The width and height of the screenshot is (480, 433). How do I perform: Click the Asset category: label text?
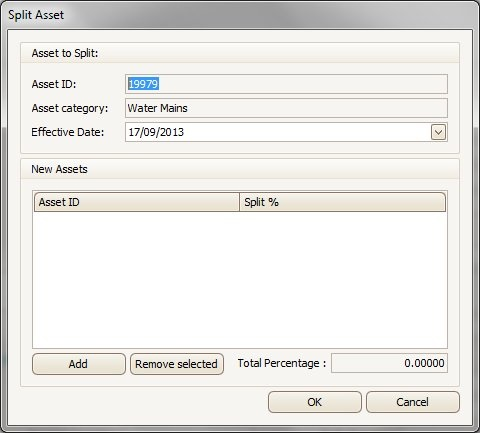click(70, 108)
